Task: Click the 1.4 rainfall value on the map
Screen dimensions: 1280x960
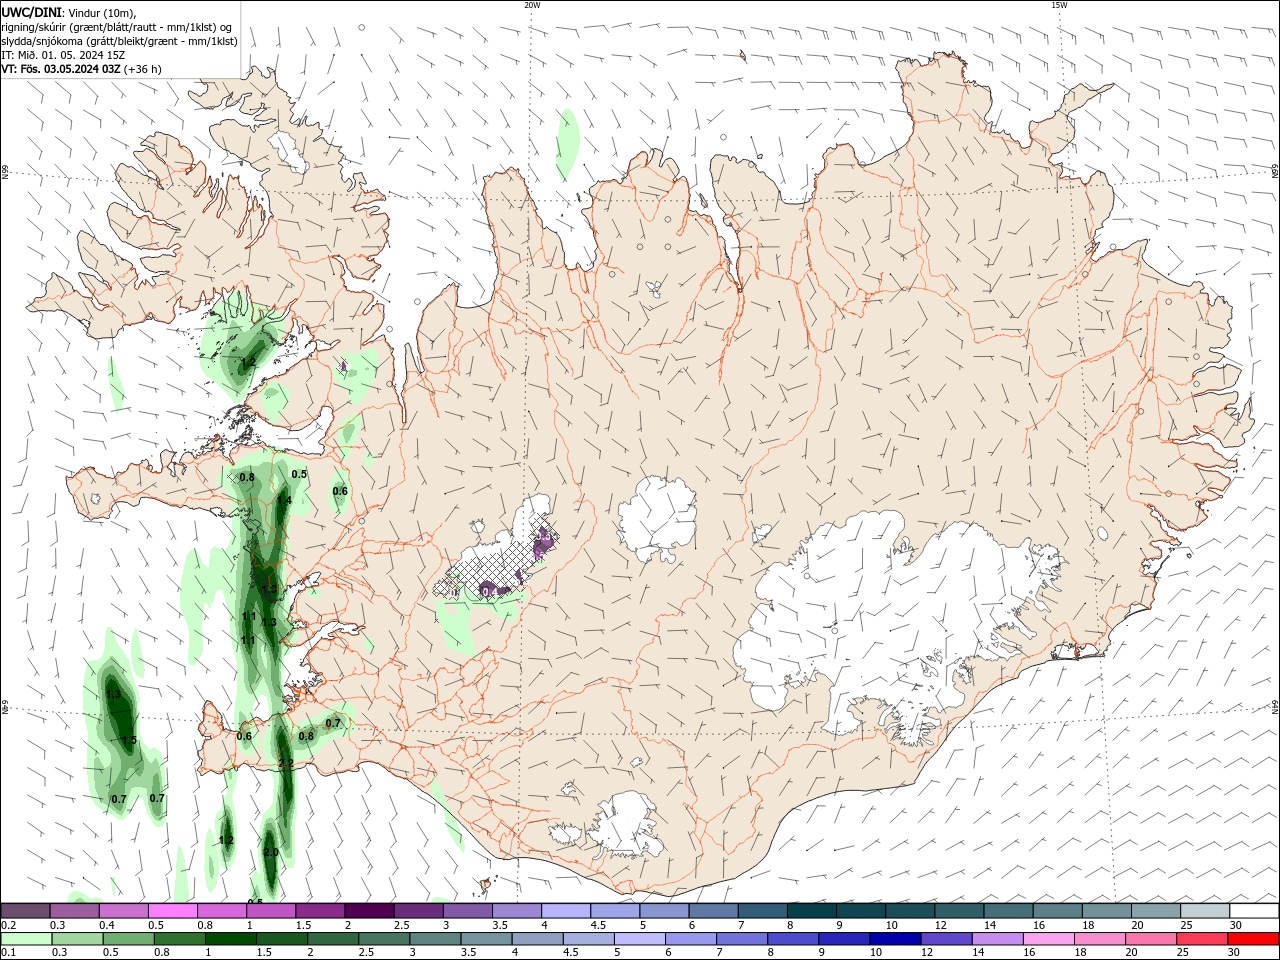Action: [284, 500]
